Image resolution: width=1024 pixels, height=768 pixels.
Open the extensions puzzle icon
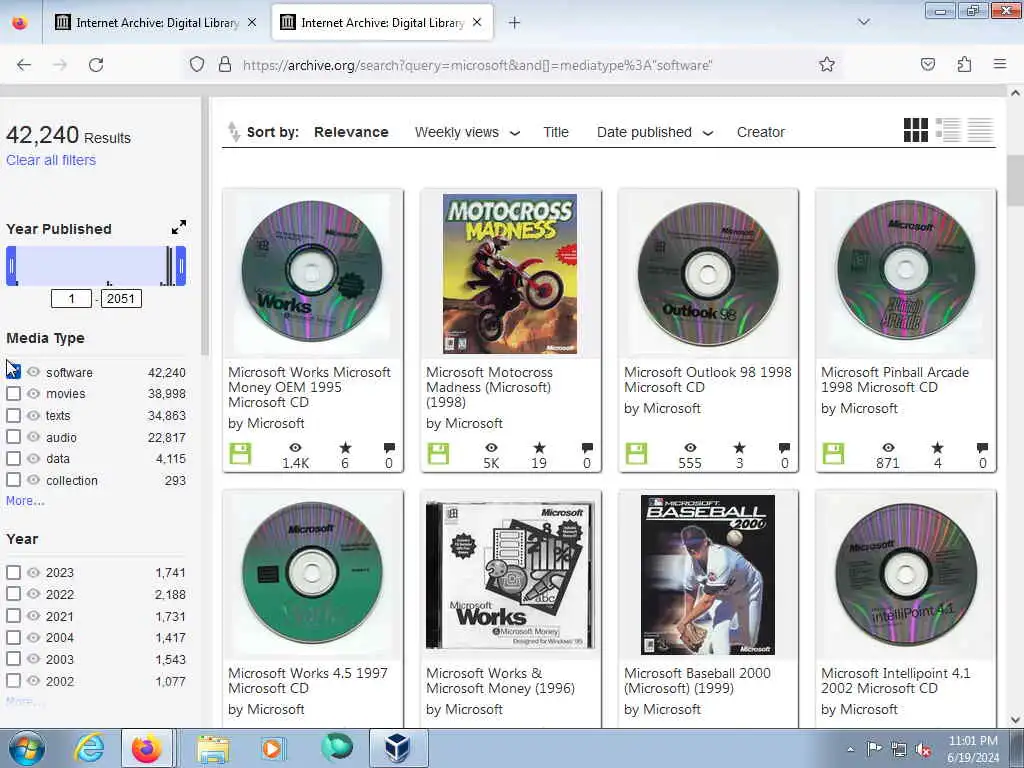tap(964, 65)
